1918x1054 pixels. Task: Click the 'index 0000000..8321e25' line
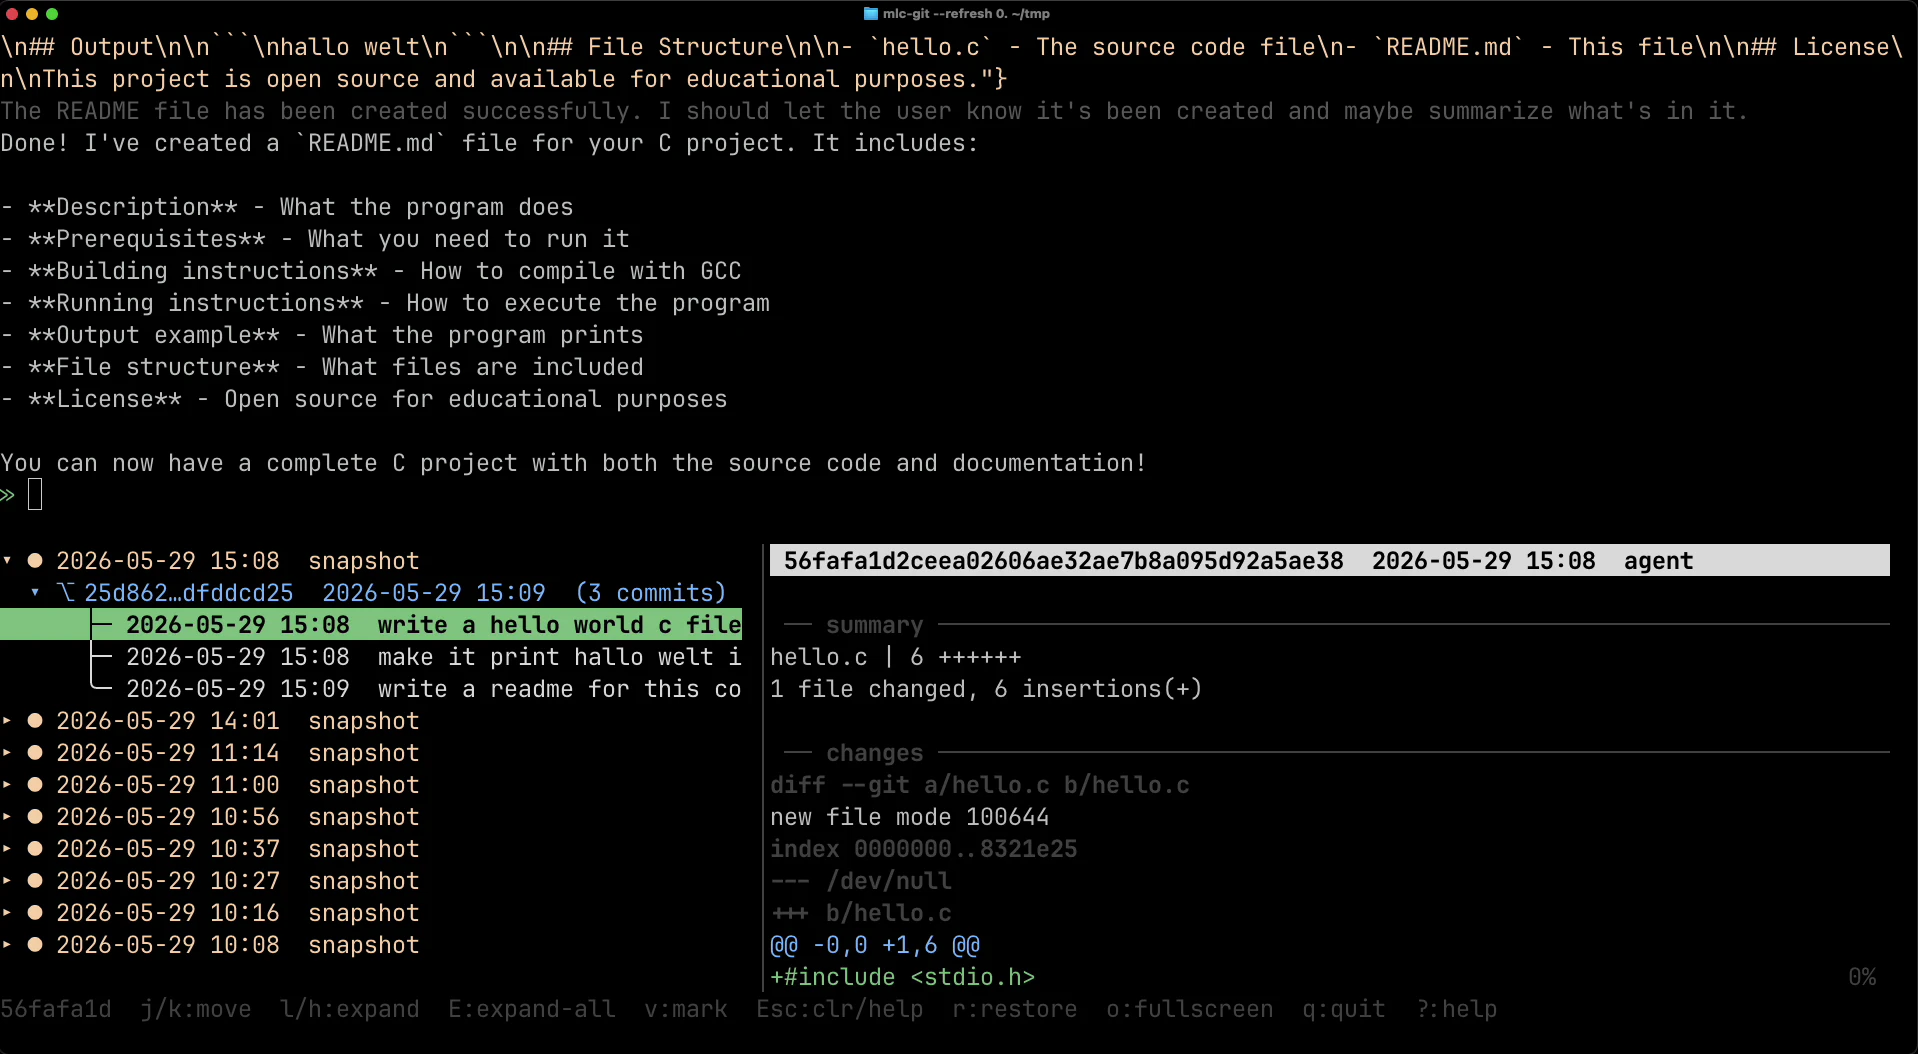[x=924, y=849]
